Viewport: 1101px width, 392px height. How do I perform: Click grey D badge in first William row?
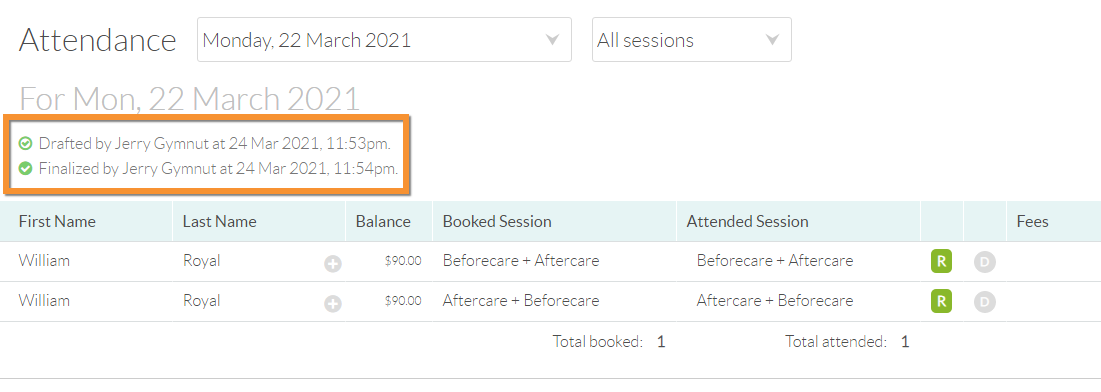click(984, 262)
